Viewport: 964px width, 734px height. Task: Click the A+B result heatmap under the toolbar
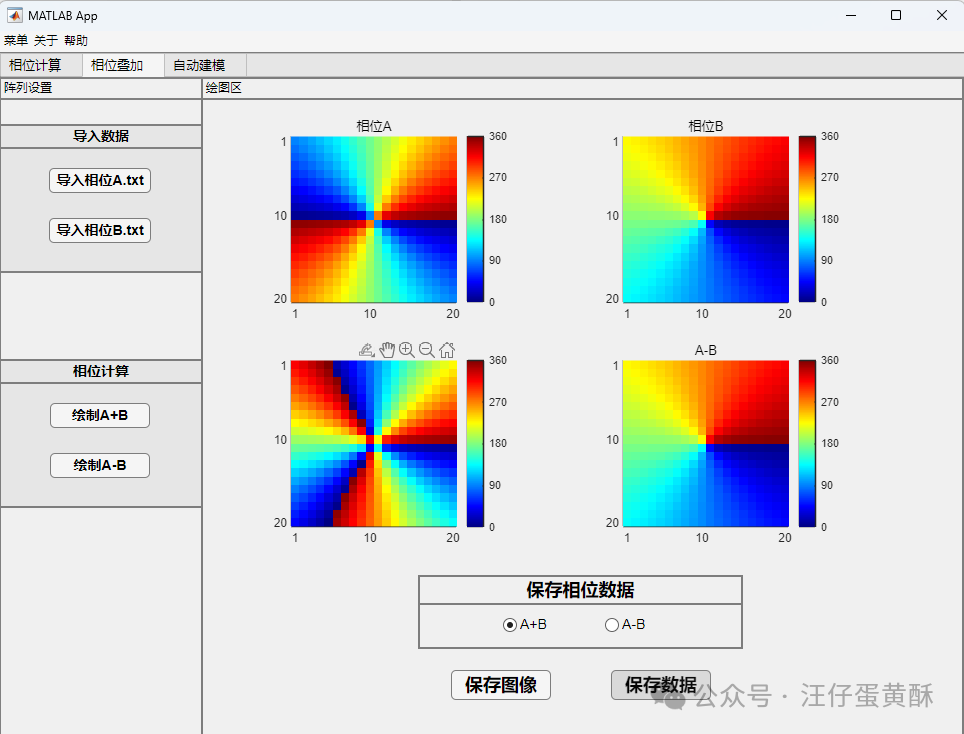(374, 443)
